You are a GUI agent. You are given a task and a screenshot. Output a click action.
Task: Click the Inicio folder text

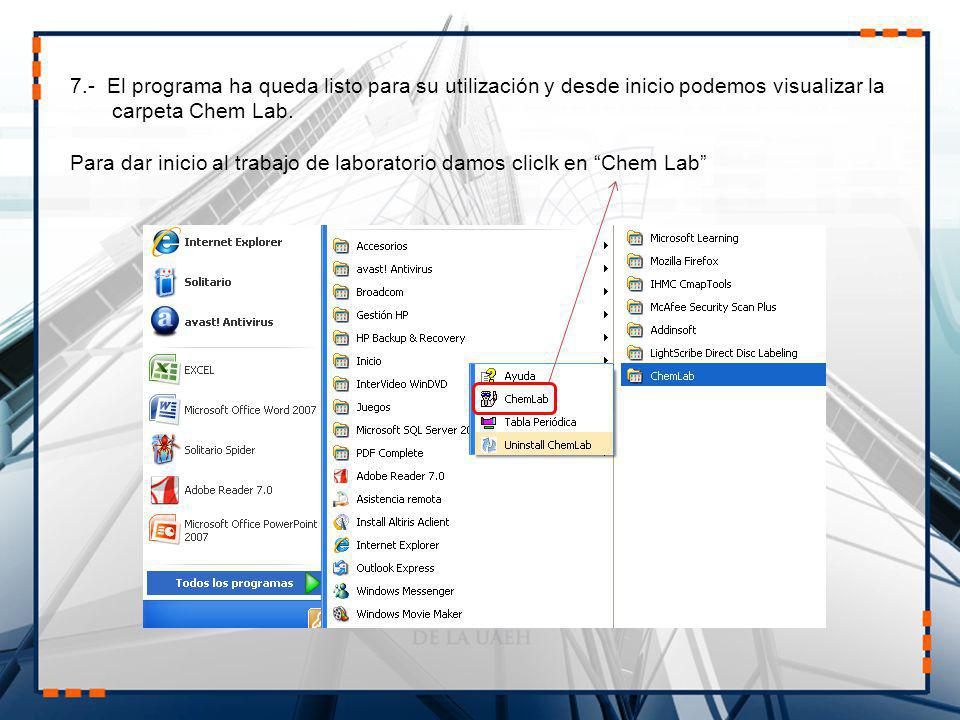pyautogui.click(x=369, y=361)
